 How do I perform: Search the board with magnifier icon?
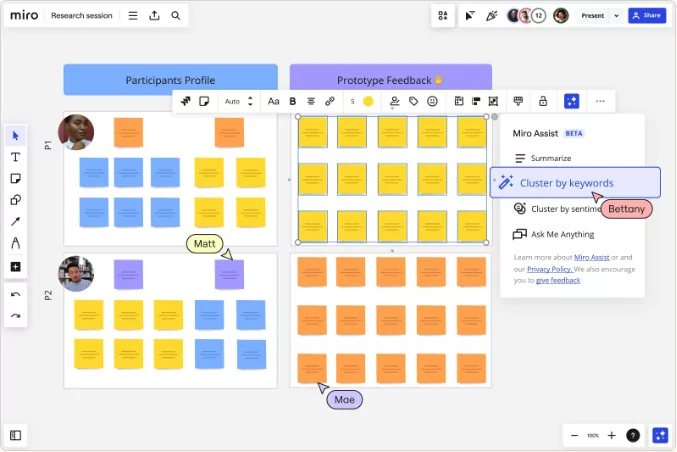(176, 16)
